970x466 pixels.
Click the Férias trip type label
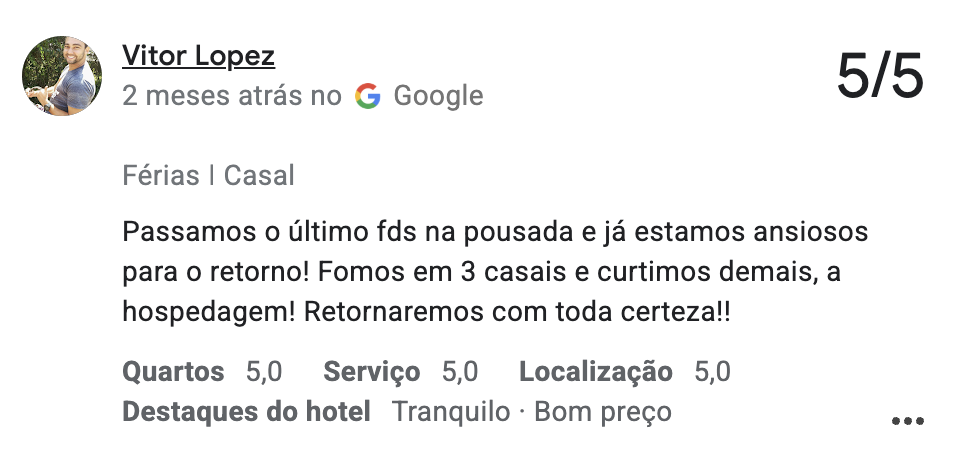tap(160, 176)
